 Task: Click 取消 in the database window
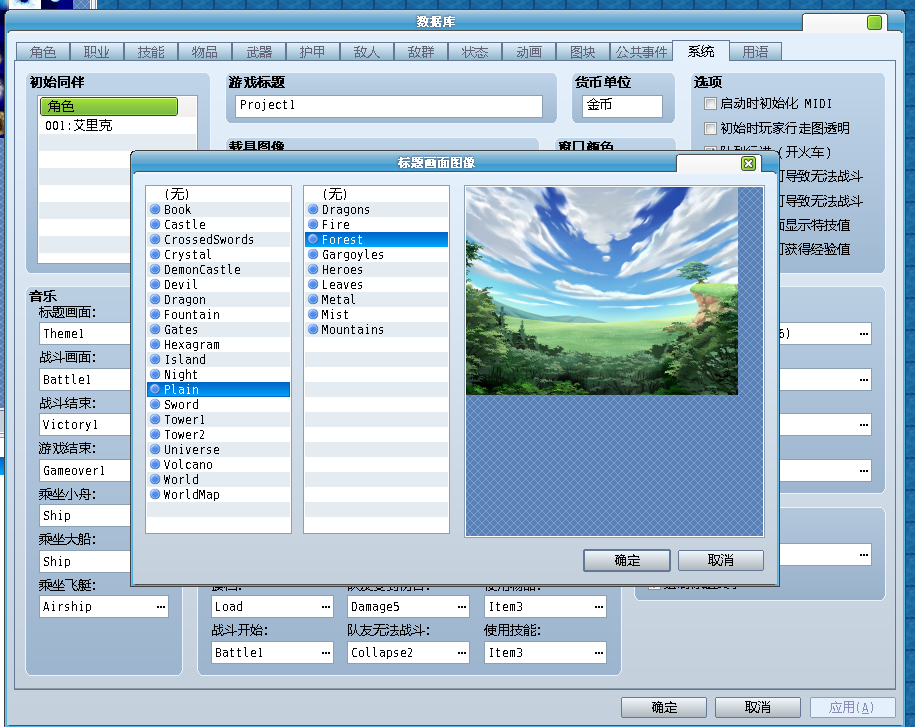point(757,708)
